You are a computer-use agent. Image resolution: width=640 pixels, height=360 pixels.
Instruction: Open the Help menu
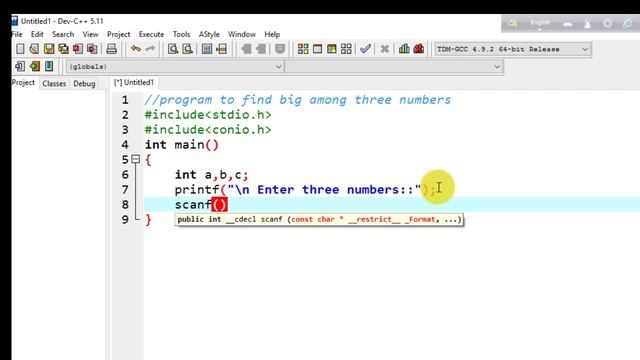tap(272, 34)
